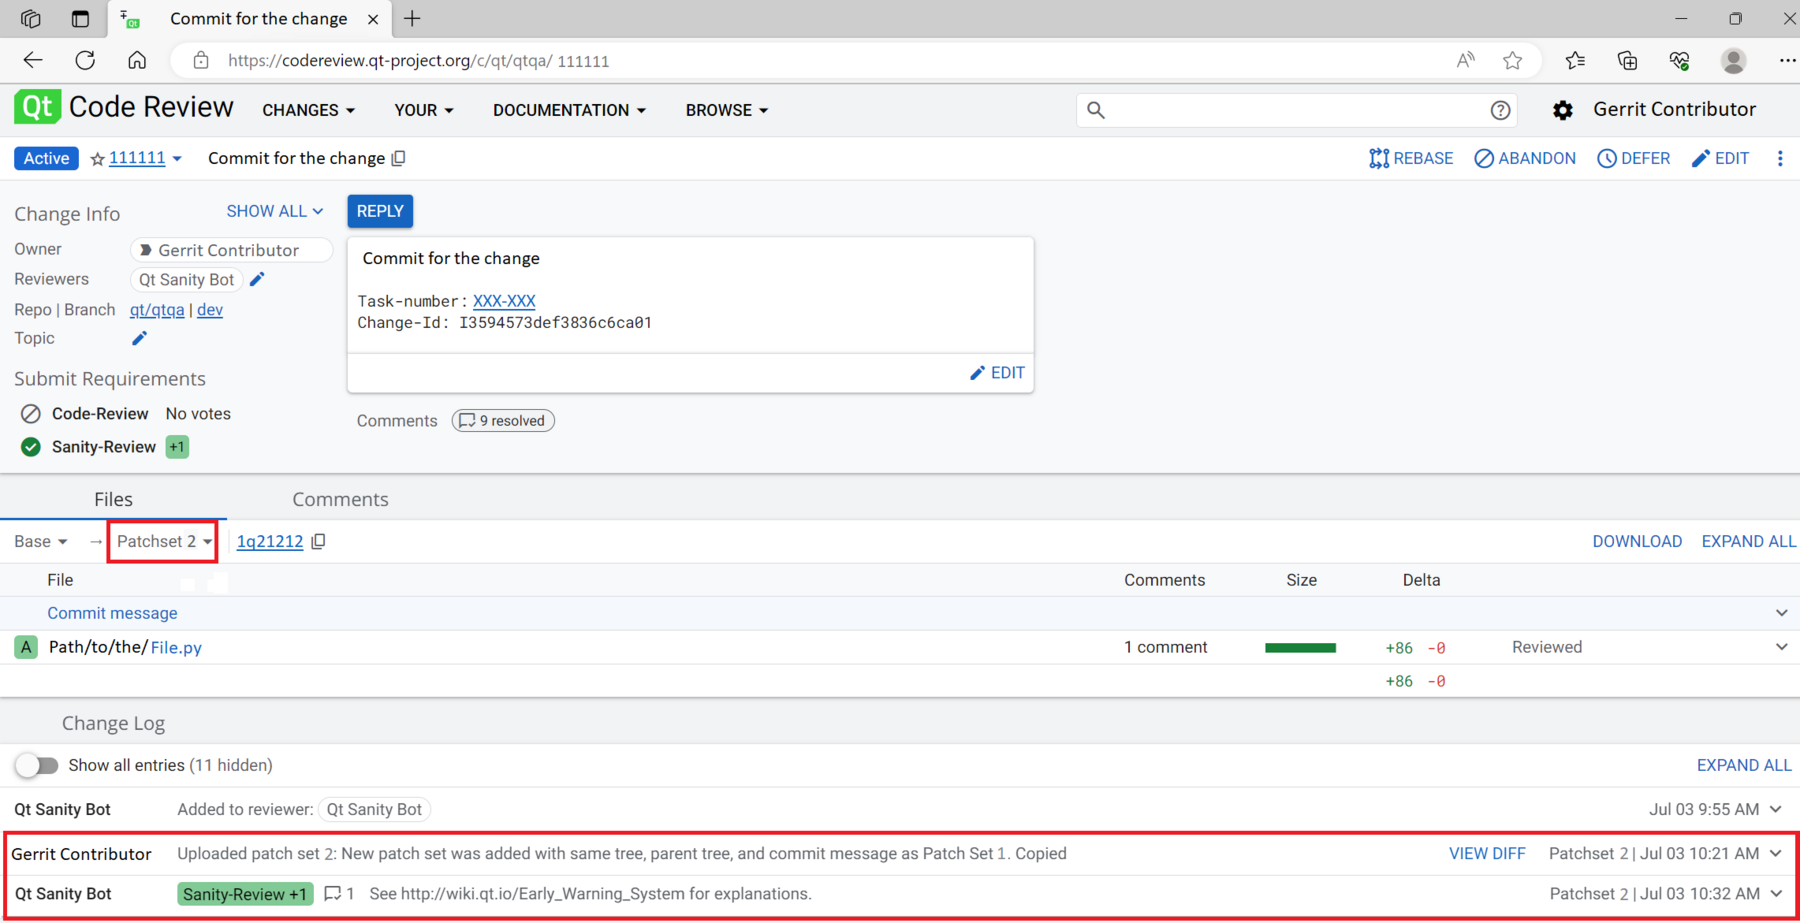Open a new browser tab
The width and height of the screenshot is (1800, 923).
point(412,19)
